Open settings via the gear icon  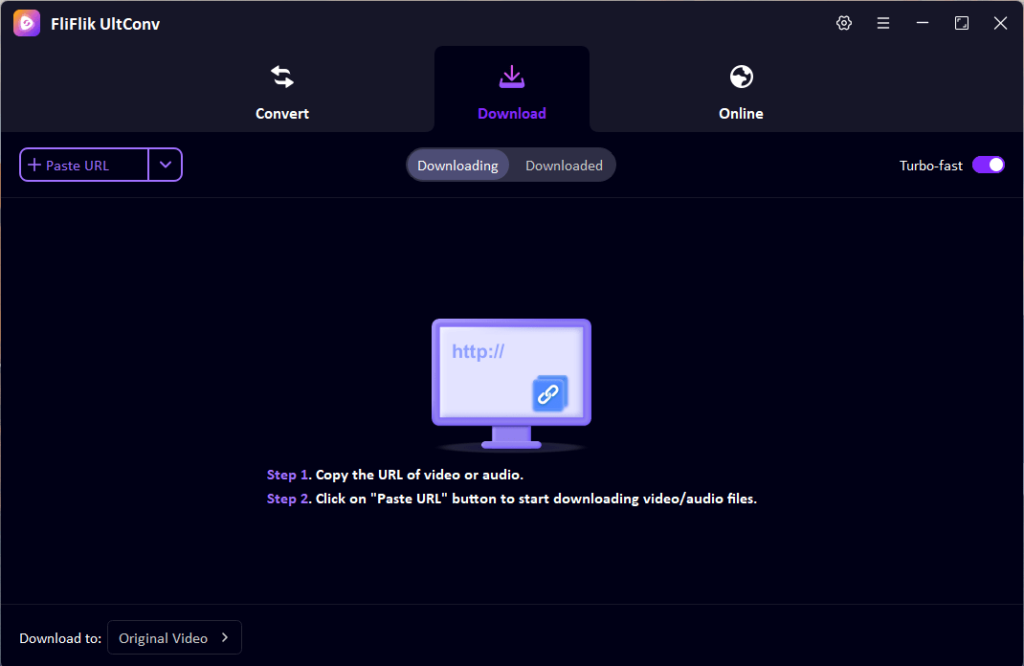point(843,22)
